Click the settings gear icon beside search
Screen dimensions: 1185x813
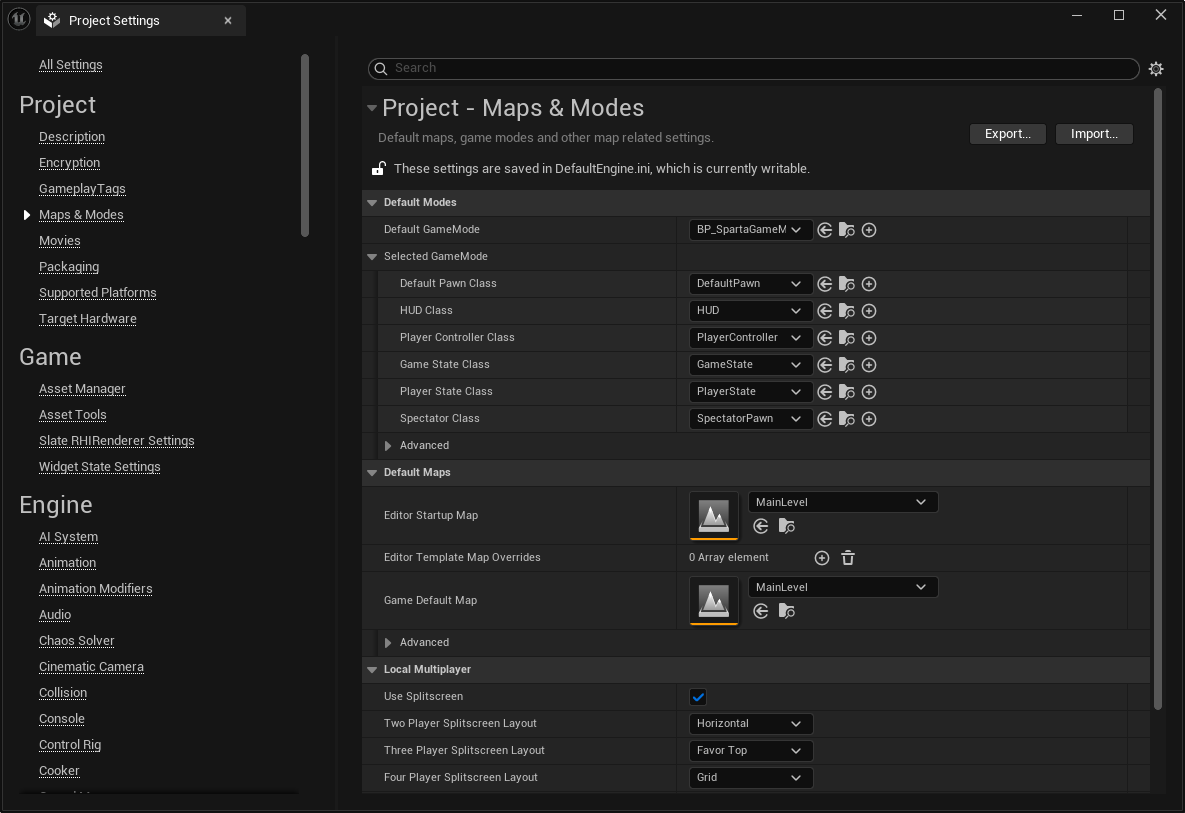point(1156,69)
